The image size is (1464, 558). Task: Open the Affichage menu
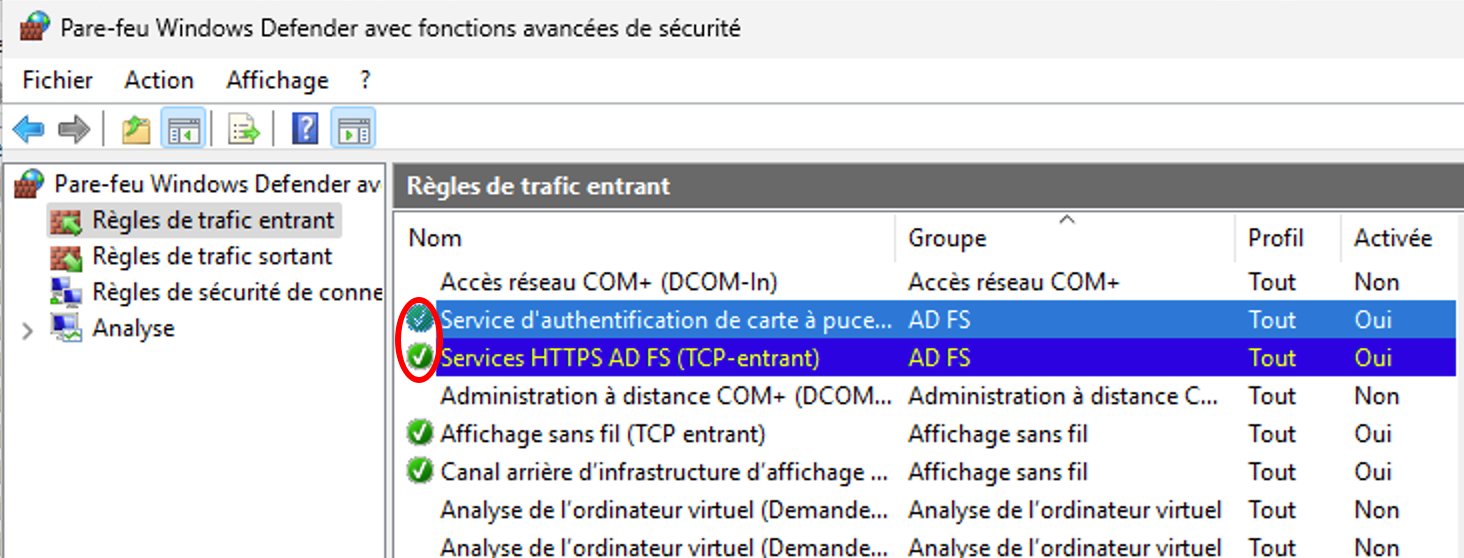(x=277, y=80)
